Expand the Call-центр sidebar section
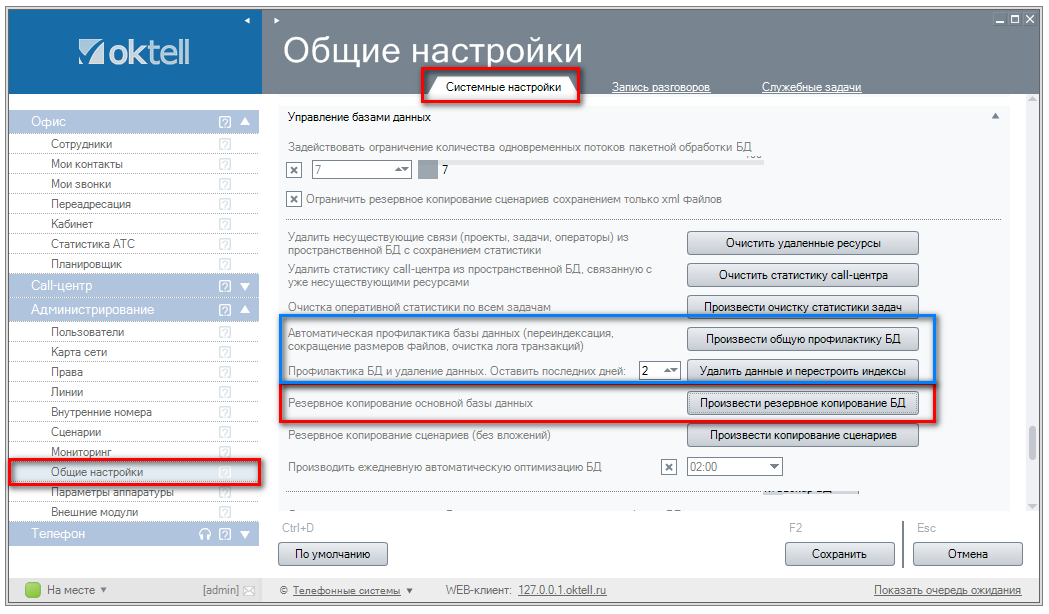 click(245, 287)
